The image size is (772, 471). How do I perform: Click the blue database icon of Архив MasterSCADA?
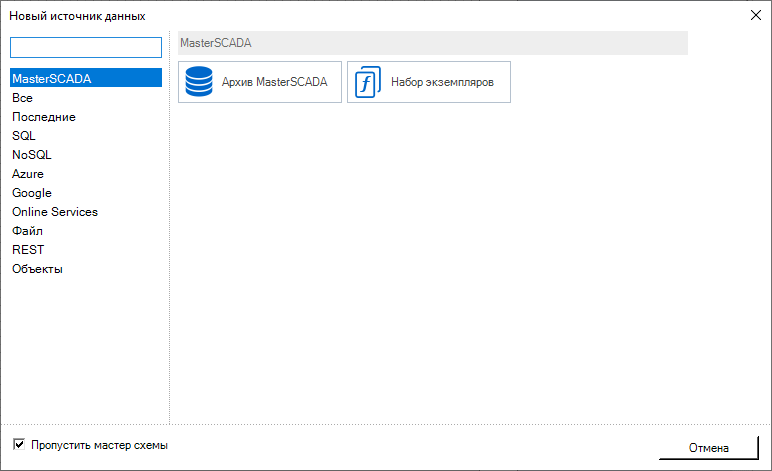tap(199, 82)
